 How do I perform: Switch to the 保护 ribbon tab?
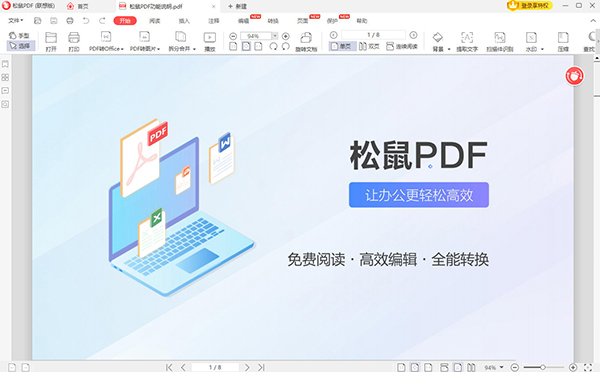[x=332, y=21]
